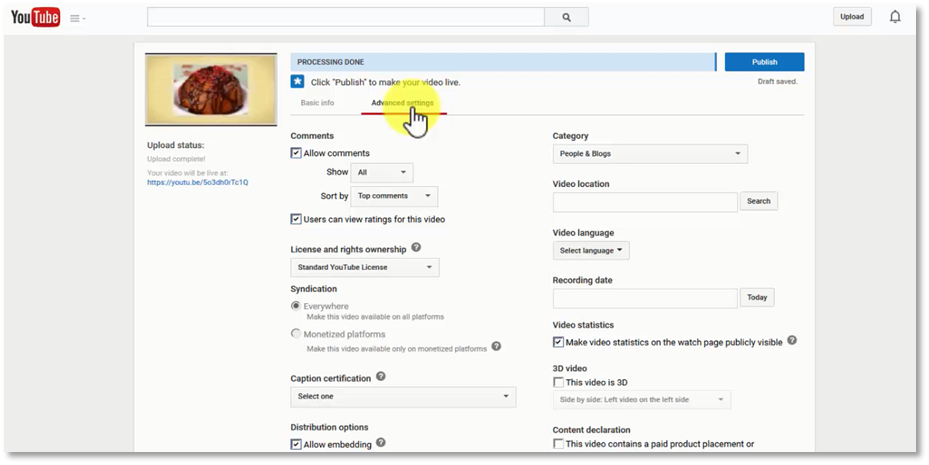929x465 pixels.
Task: Click the dessert video thumbnail
Action: 211,89
